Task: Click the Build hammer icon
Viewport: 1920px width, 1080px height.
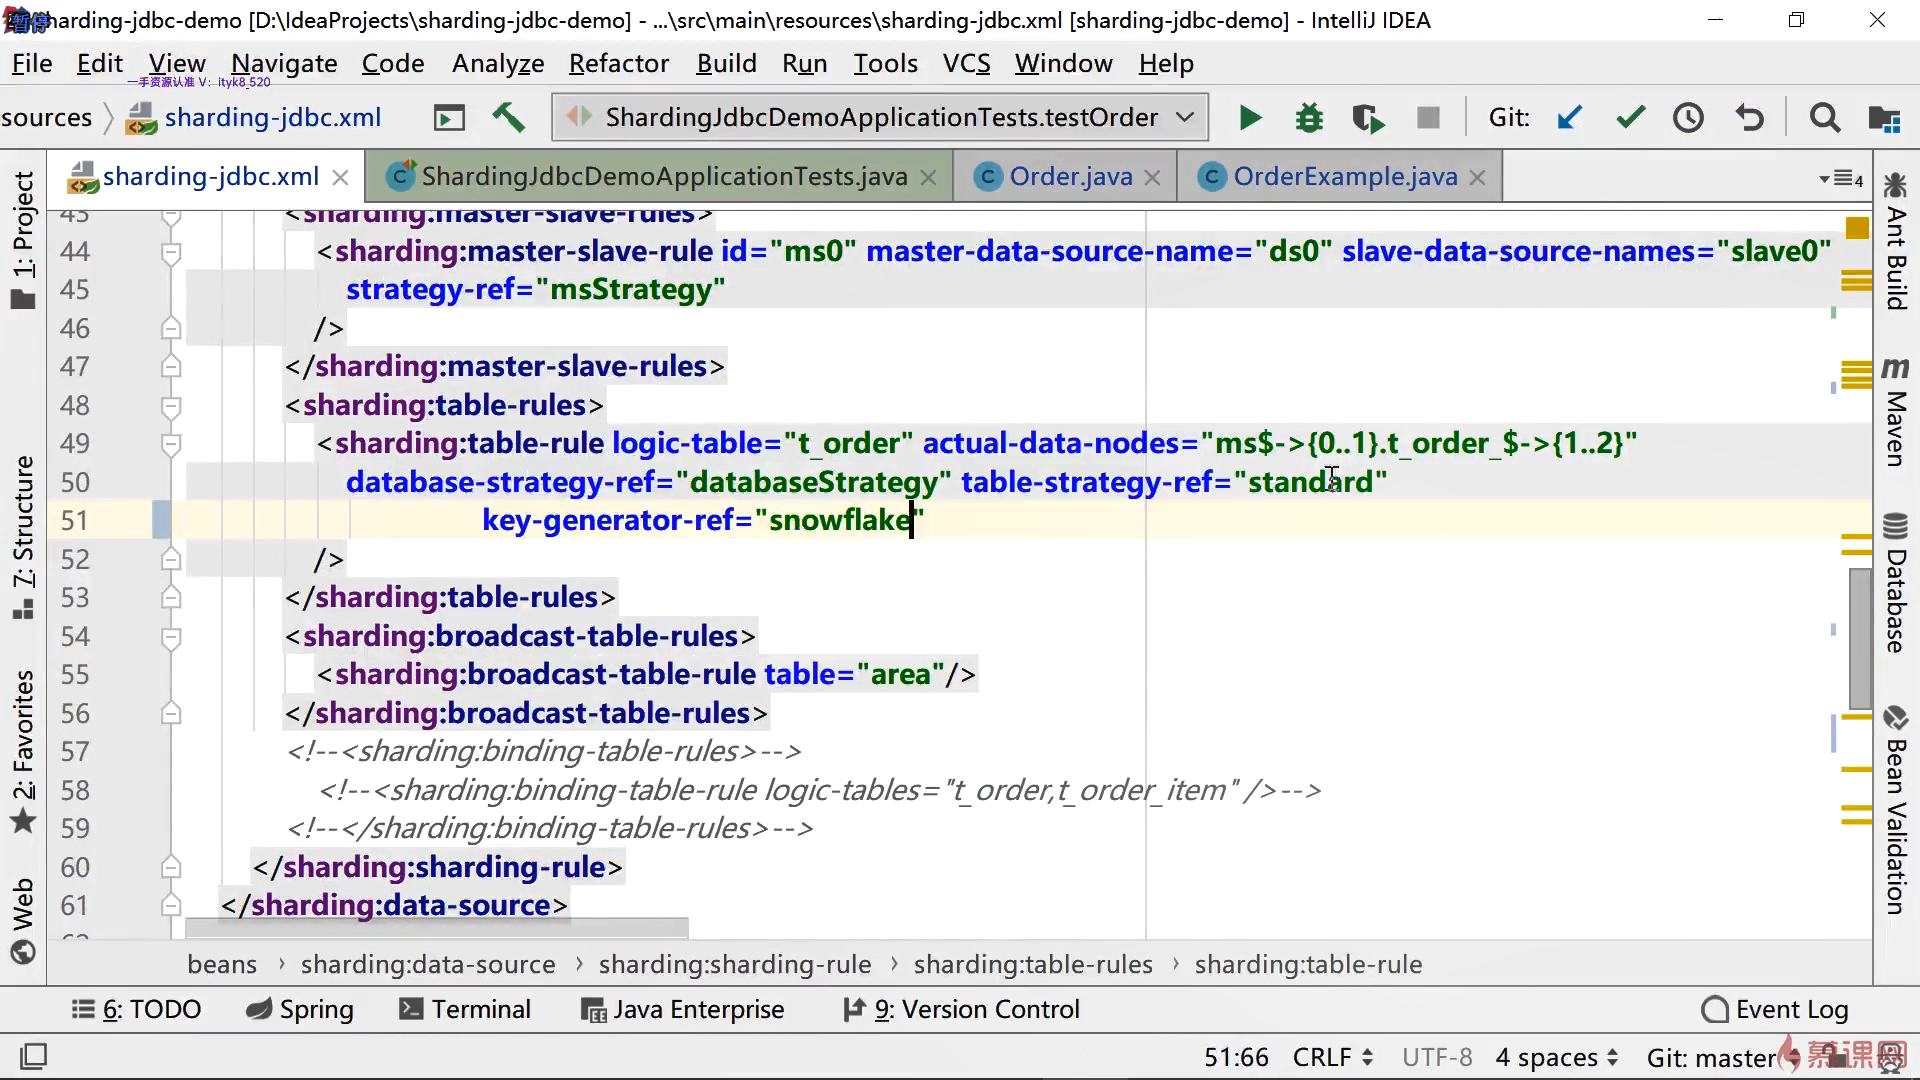Action: (509, 117)
